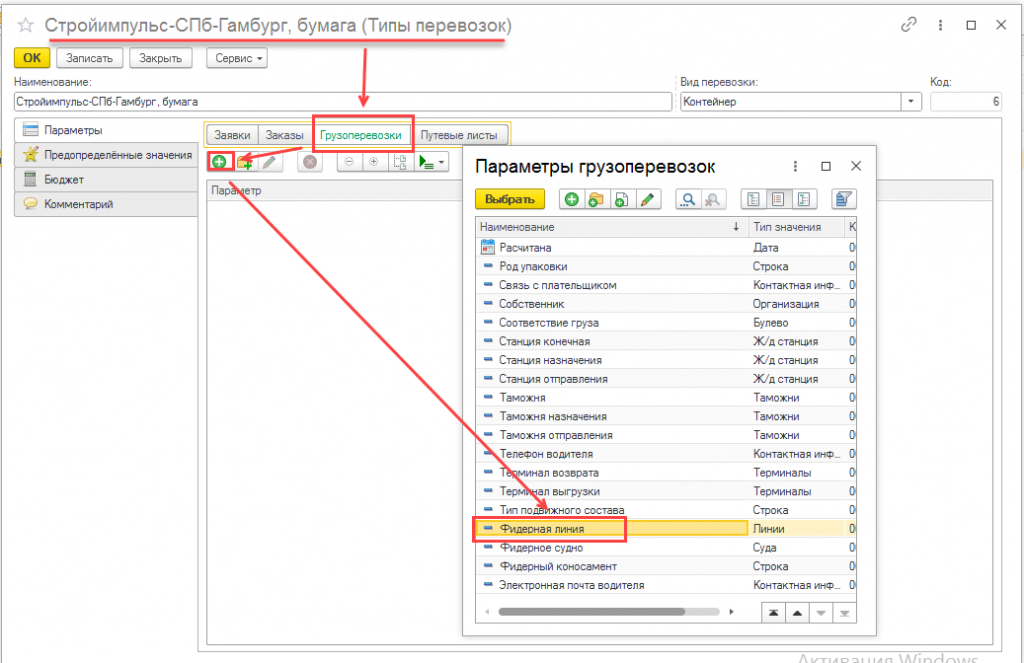Viewport: 1024px width, 663px height.
Task: Open three-dot menu in Параметры грузоперевозок dialog
Action: point(795,167)
